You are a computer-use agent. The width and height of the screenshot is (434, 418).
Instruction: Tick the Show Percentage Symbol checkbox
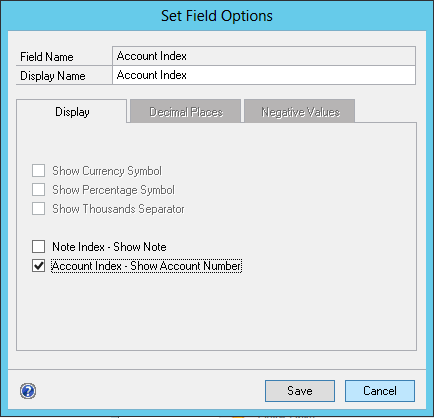(38, 190)
